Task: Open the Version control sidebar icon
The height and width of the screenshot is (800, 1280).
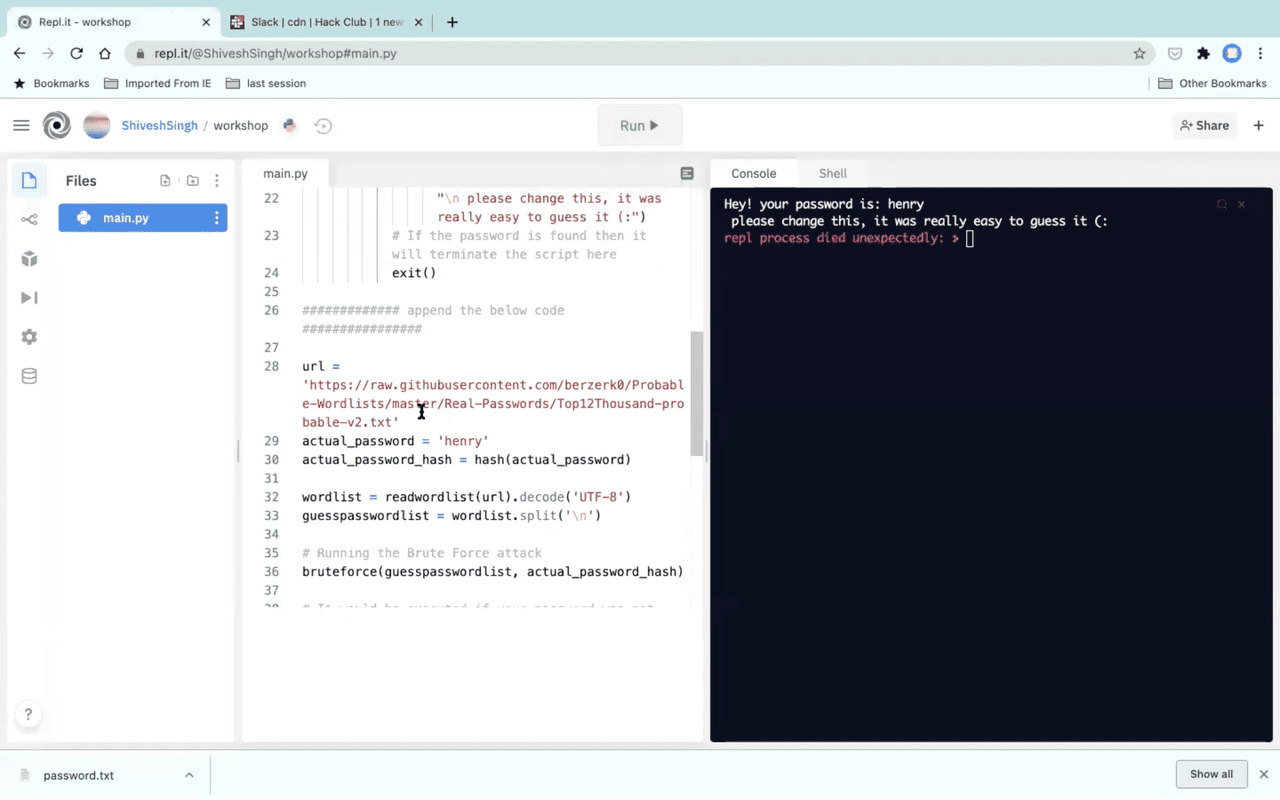Action: 29,220
